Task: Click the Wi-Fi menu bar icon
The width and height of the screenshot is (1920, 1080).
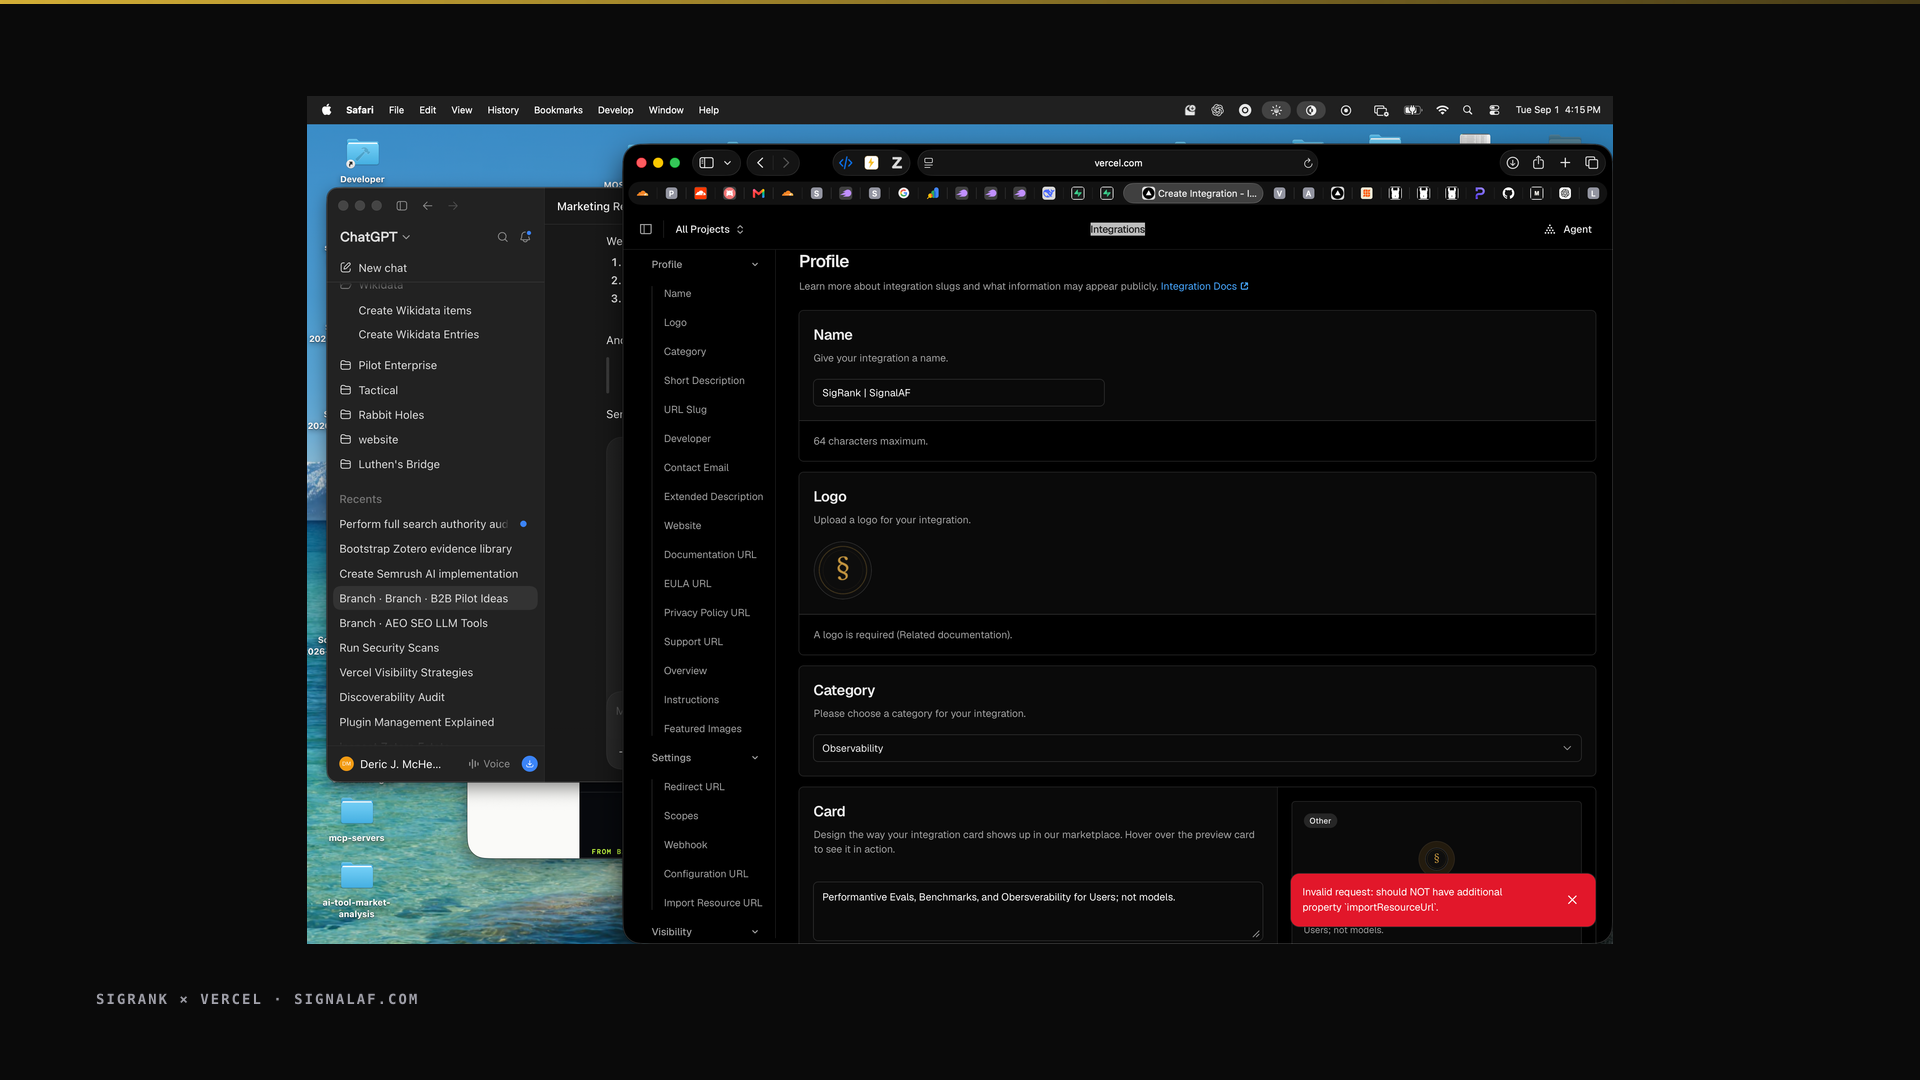Action: point(1442,110)
